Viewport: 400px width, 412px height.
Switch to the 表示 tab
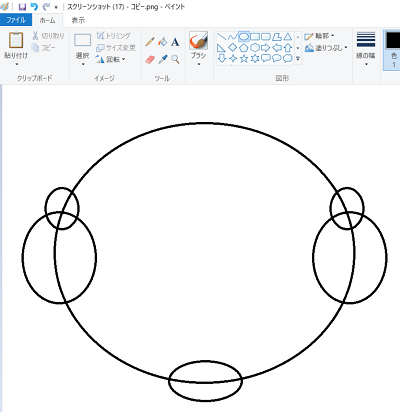coord(78,20)
